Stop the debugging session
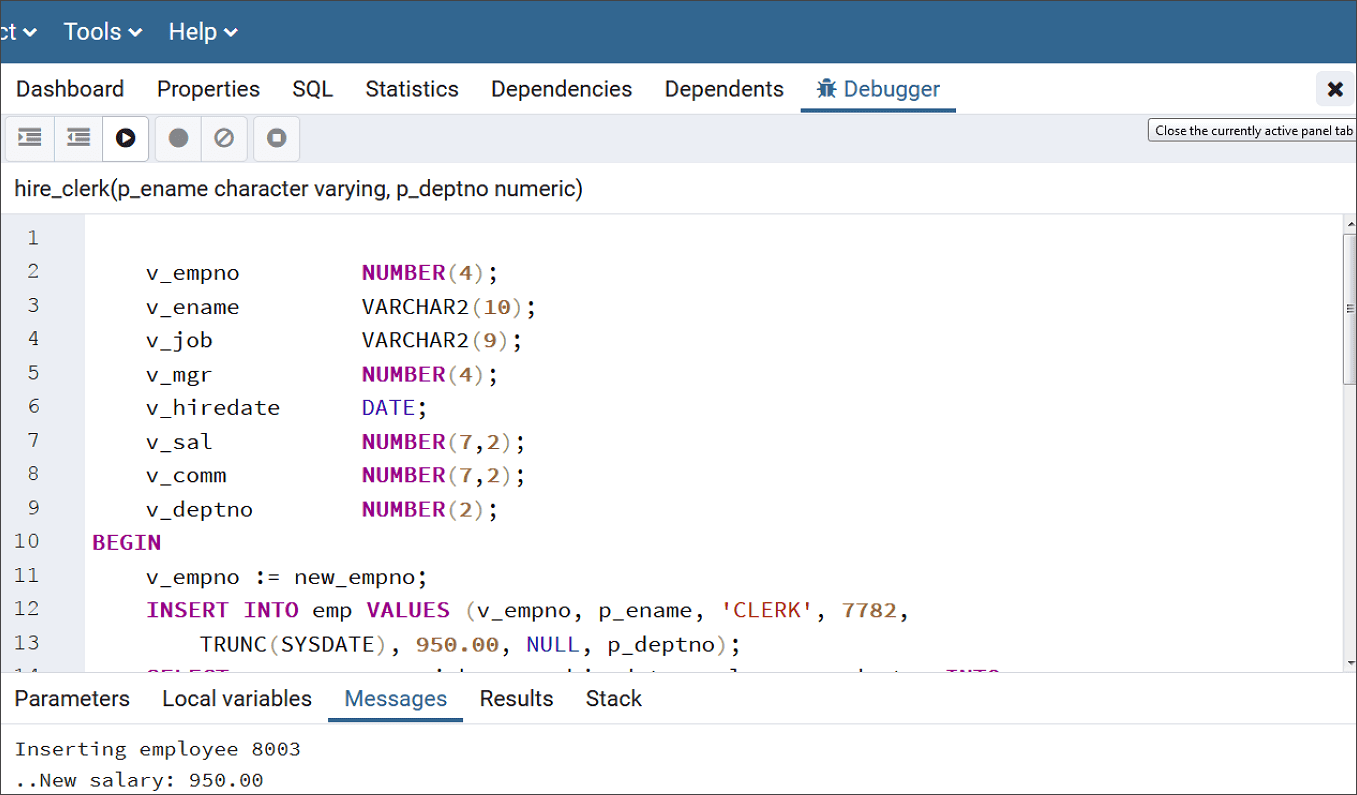 (x=275, y=138)
